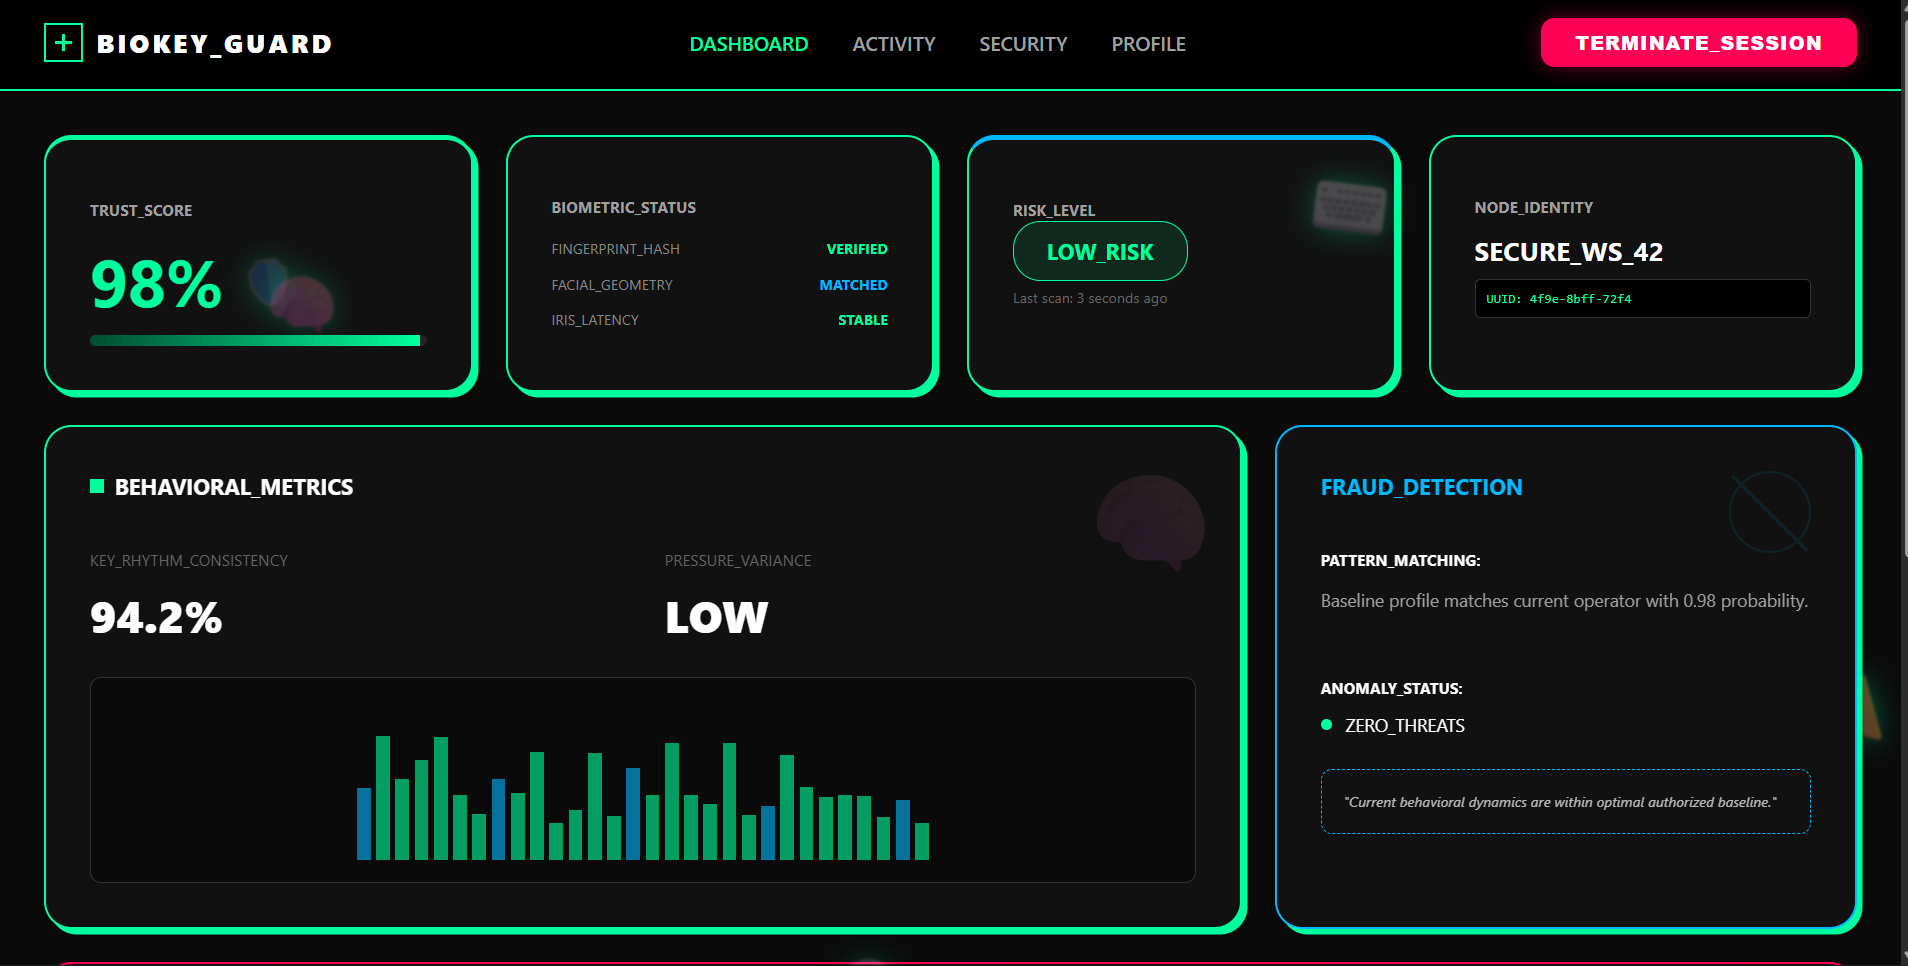Click the behavioral dynamics quote box
Viewport: 1908px width, 966px height.
1564,802
